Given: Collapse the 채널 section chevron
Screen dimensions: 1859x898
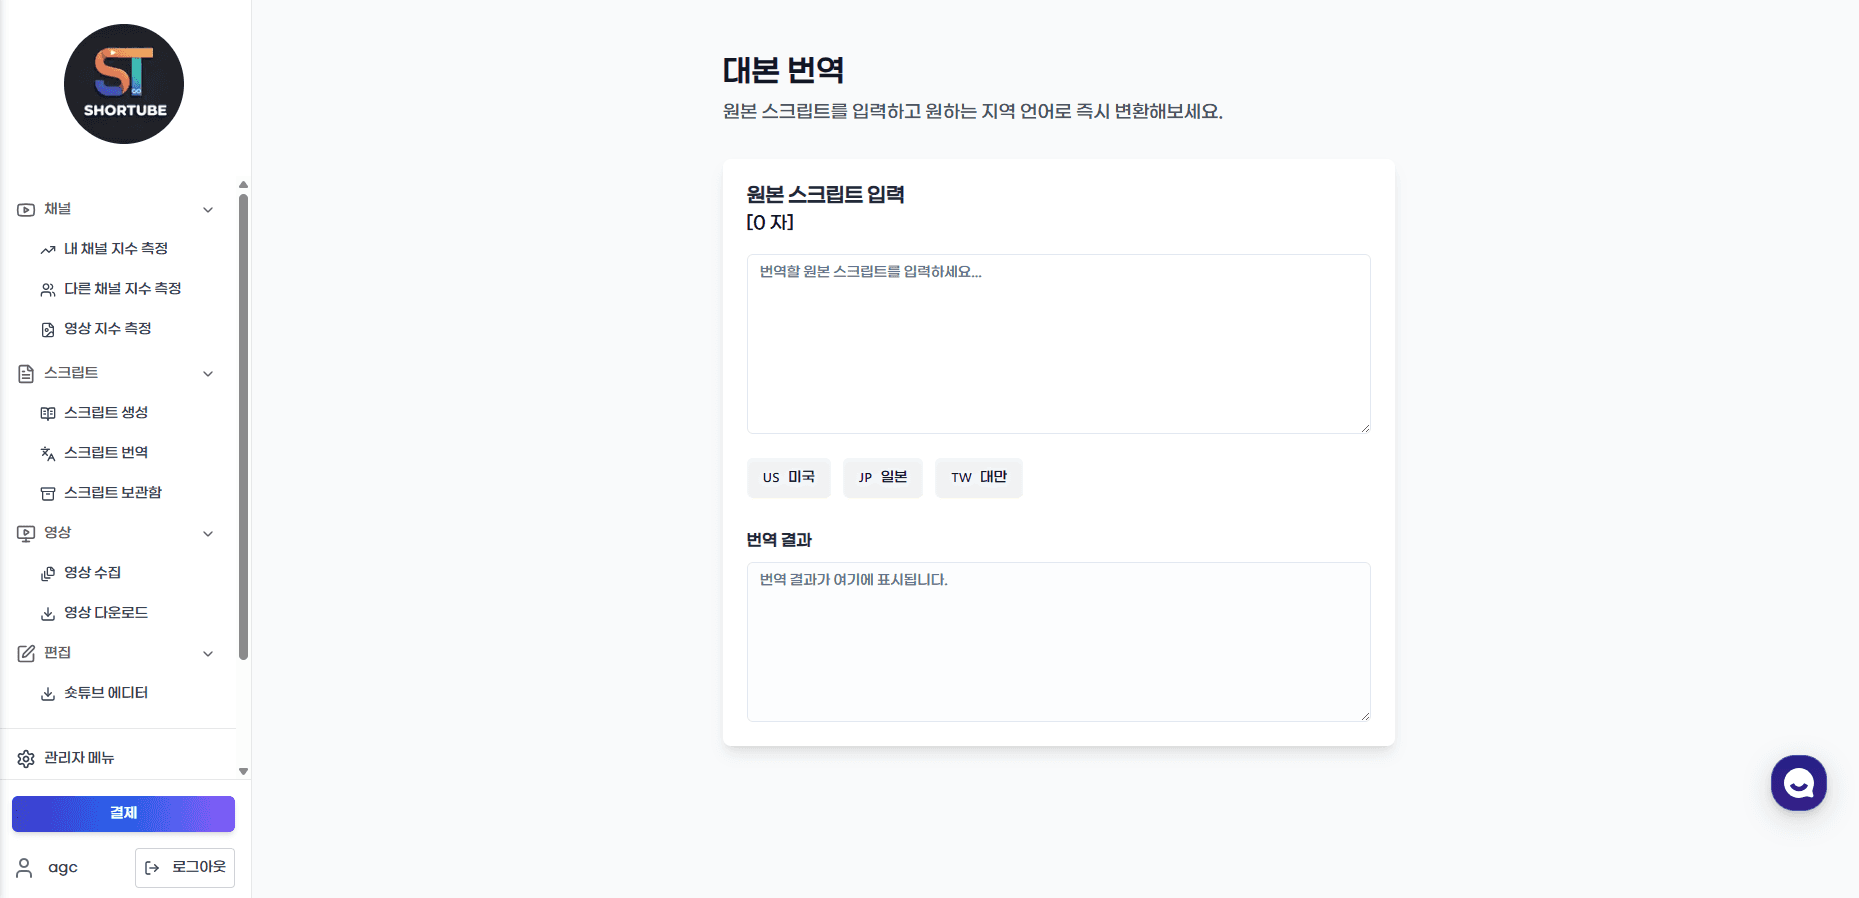Looking at the screenshot, I should (208, 209).
